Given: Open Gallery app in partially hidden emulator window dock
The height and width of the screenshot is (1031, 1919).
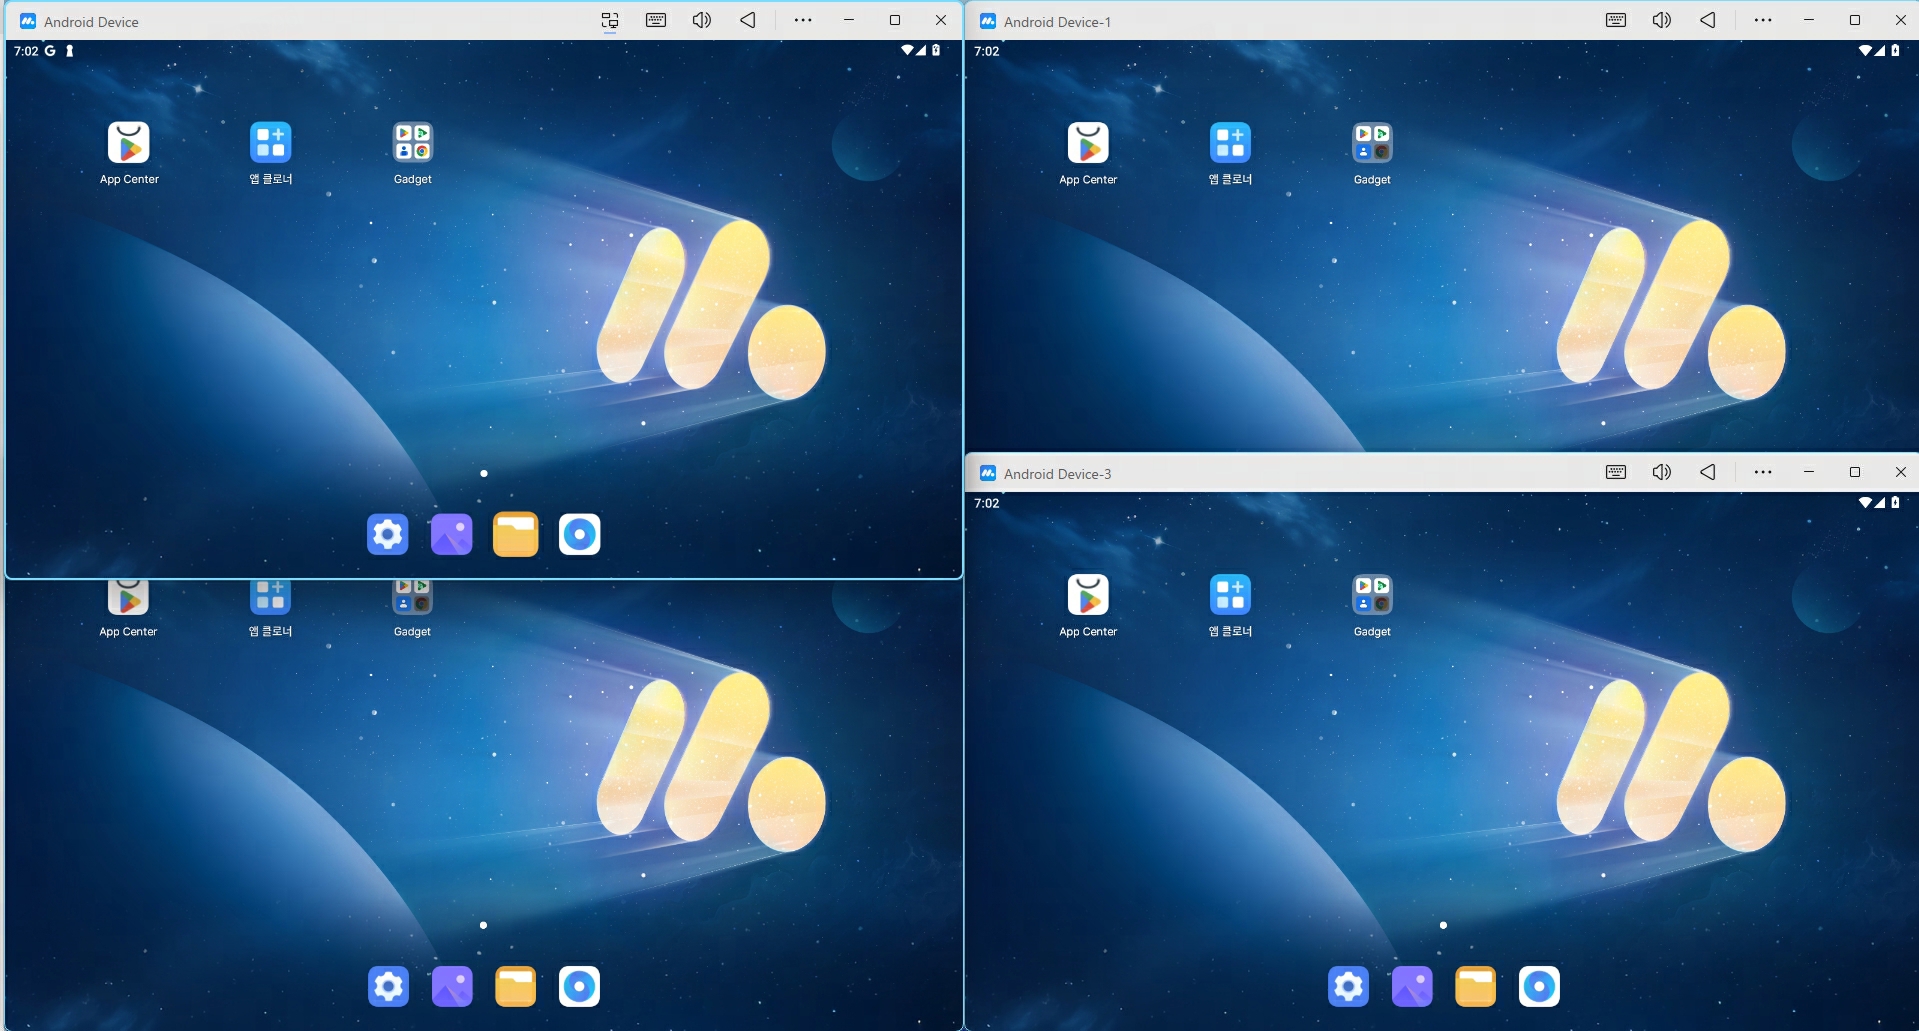Looking at the screenshot, I should point(452,986).
